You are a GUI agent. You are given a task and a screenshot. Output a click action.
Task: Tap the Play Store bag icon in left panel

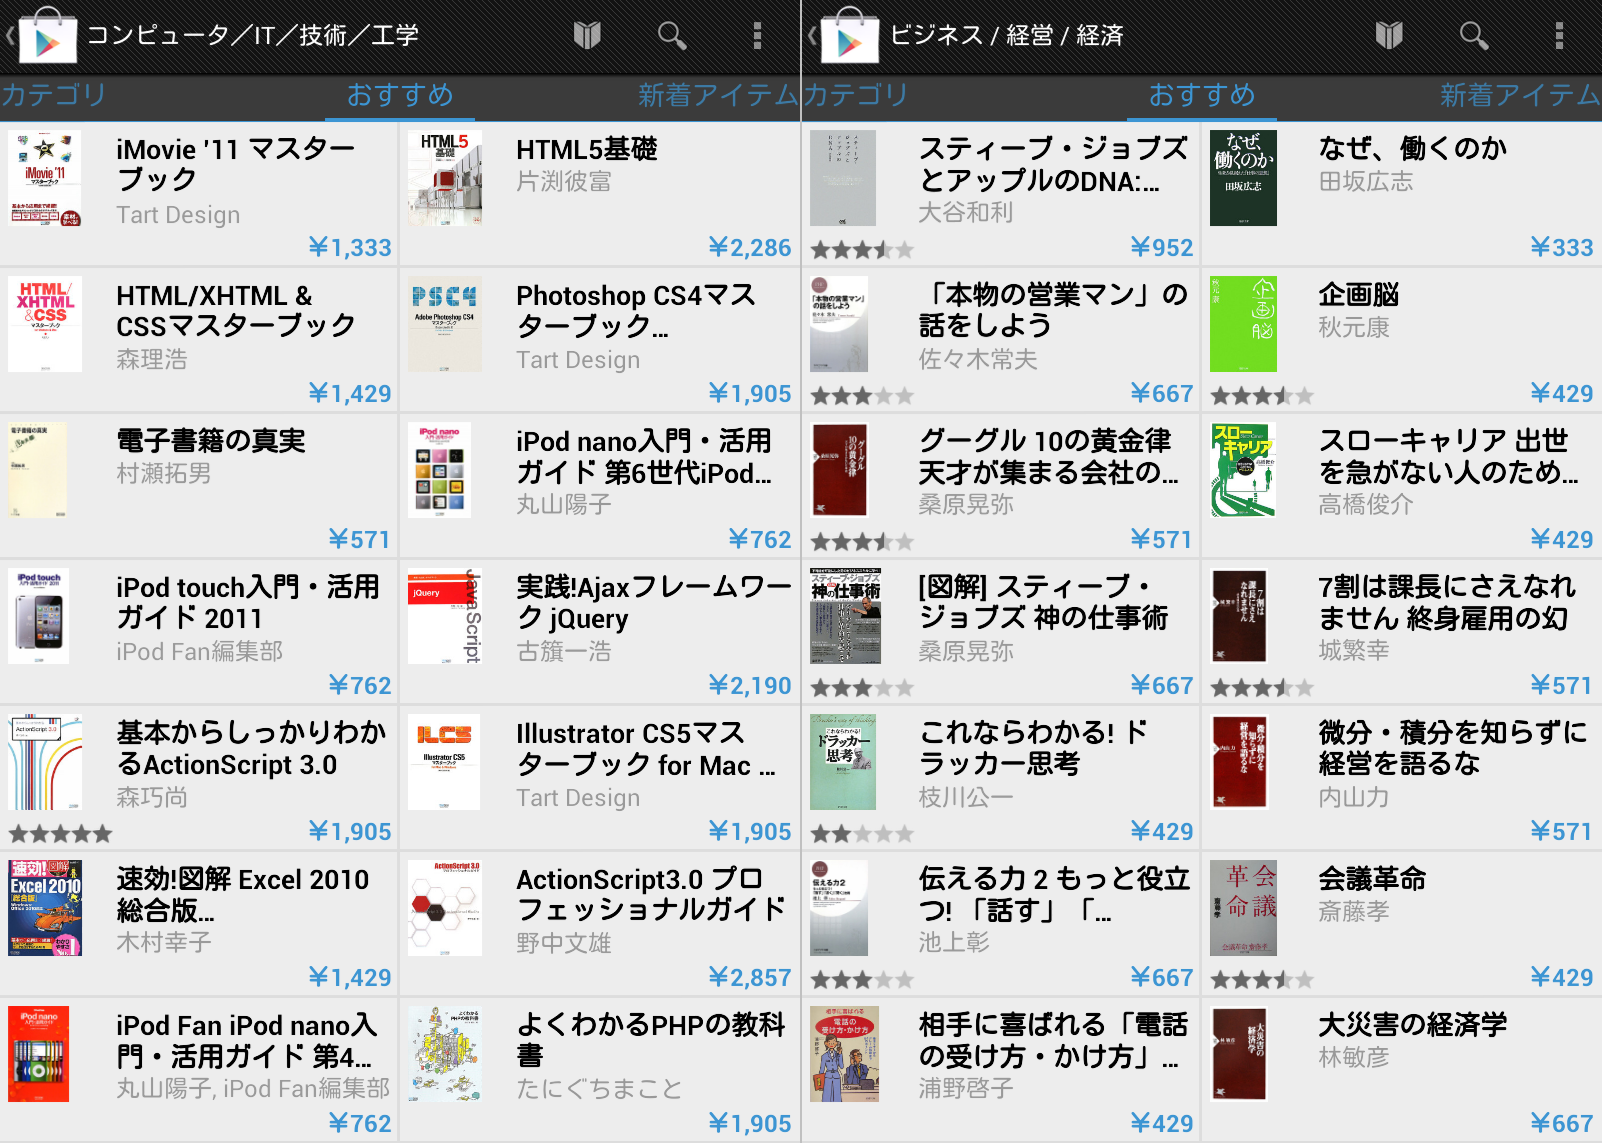(x=47, y=37)
